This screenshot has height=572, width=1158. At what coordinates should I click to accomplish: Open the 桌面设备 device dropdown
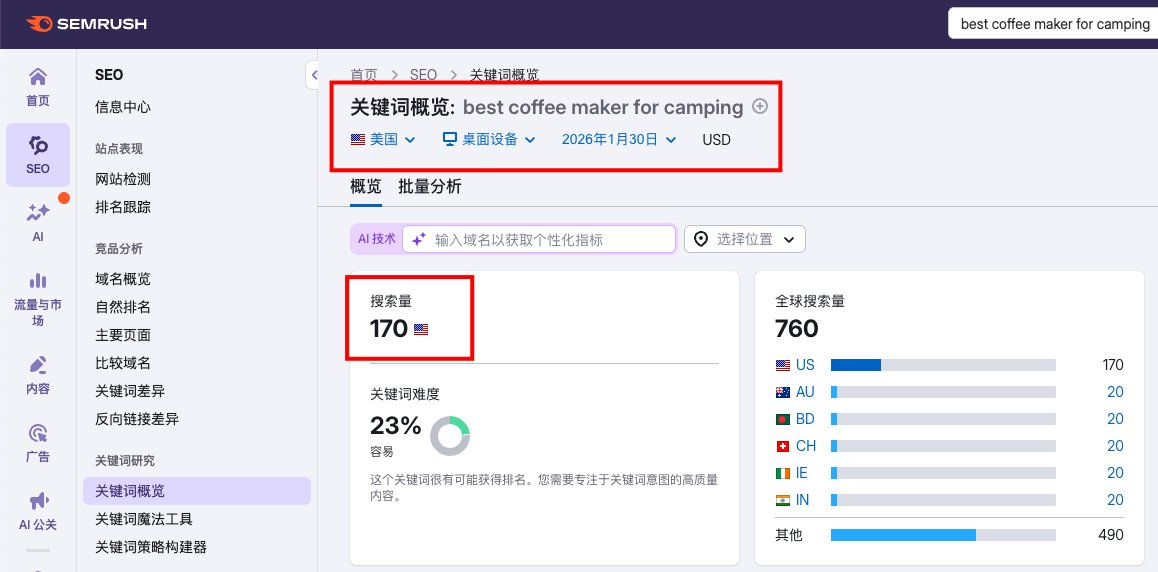(x=489, y=139)
